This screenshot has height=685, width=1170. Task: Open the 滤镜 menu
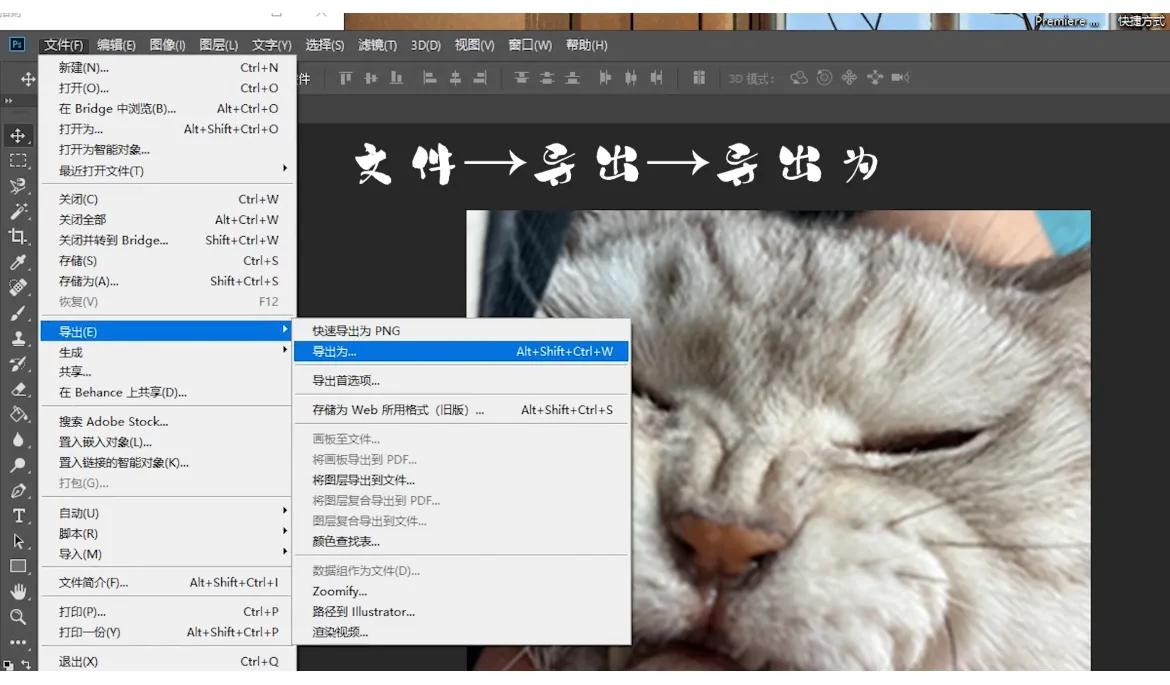[376, 44]
